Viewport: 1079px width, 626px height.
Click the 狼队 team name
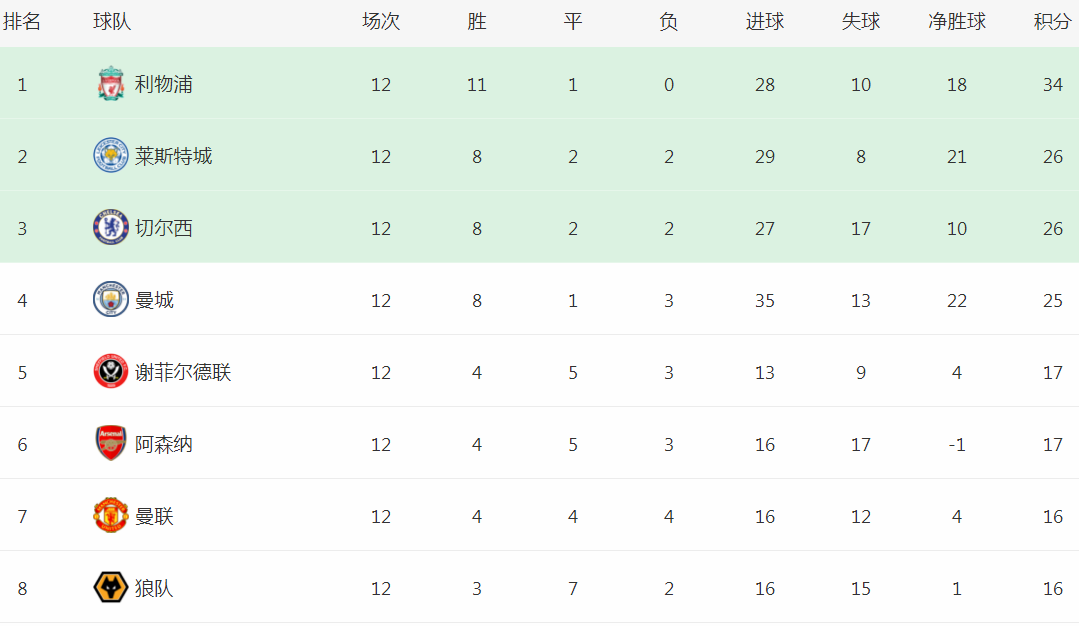coord(154,588)
